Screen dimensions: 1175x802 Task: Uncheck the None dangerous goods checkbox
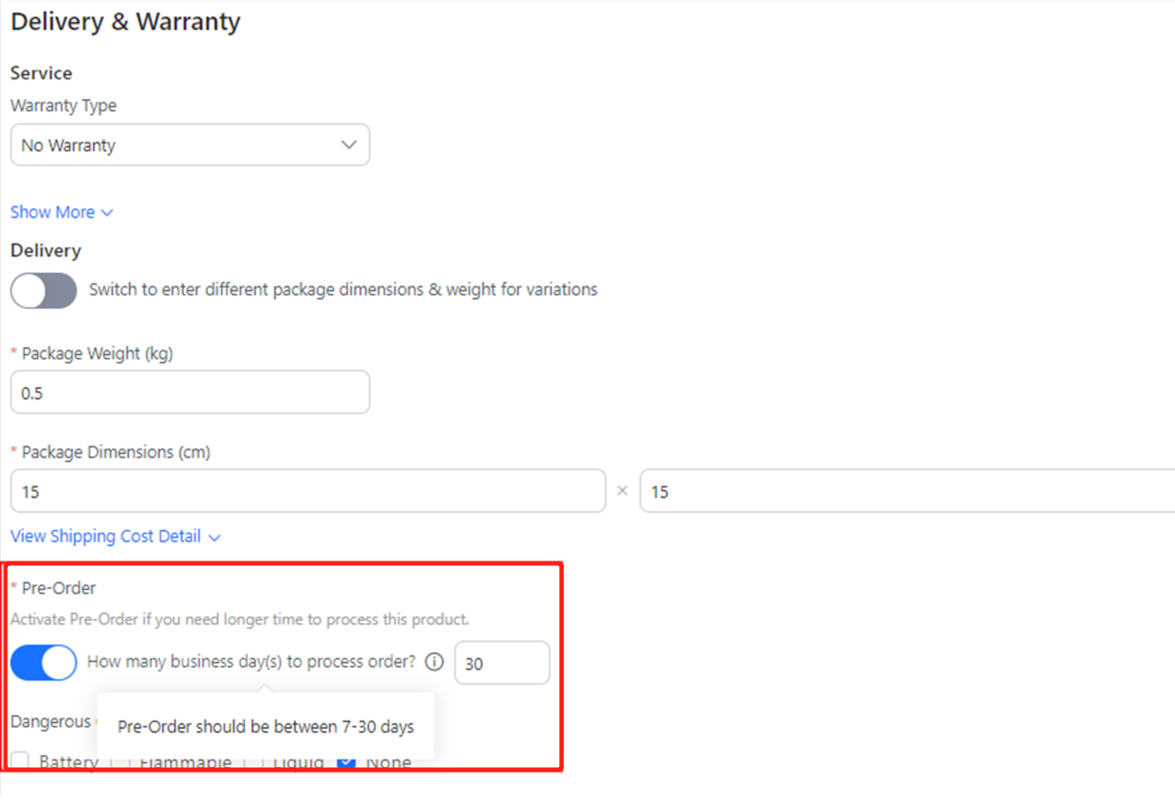click(347, 762)
